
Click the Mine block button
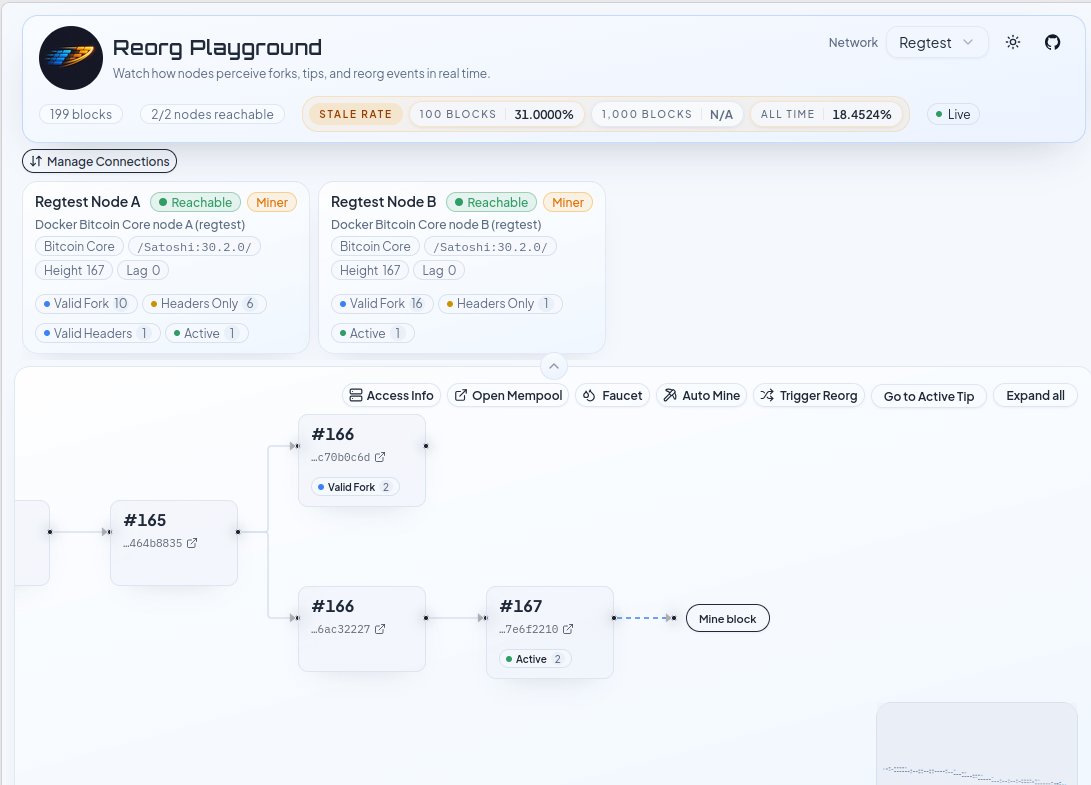(x=728, y=618)
